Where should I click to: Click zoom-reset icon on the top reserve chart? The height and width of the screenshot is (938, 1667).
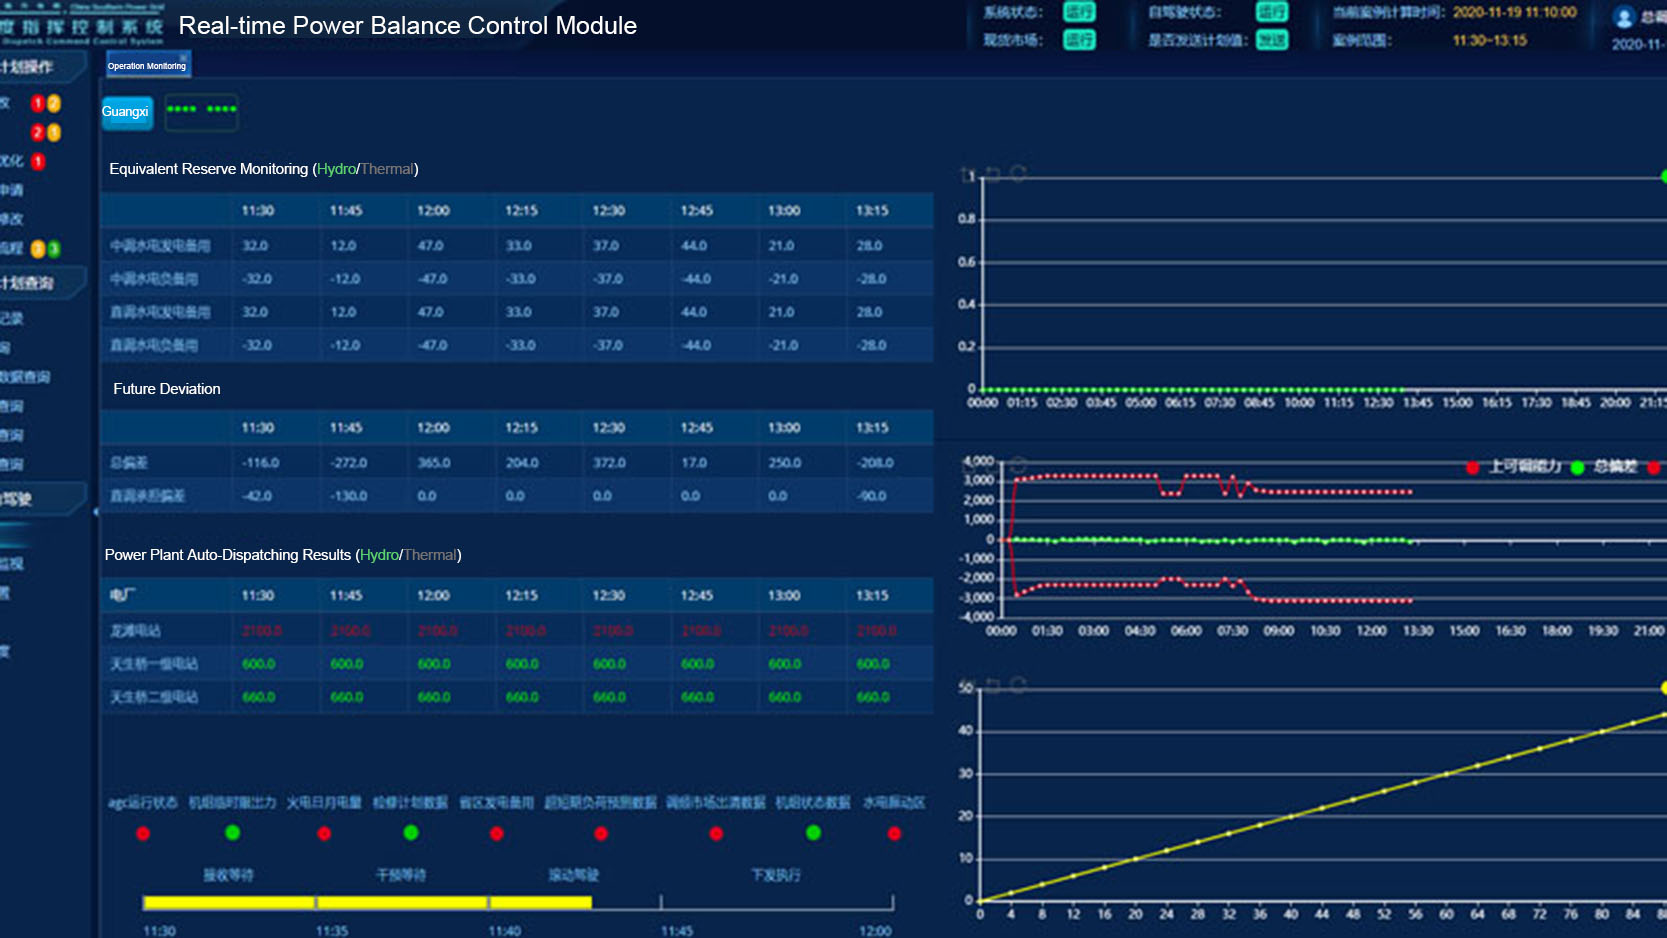(x=993, y=175)
